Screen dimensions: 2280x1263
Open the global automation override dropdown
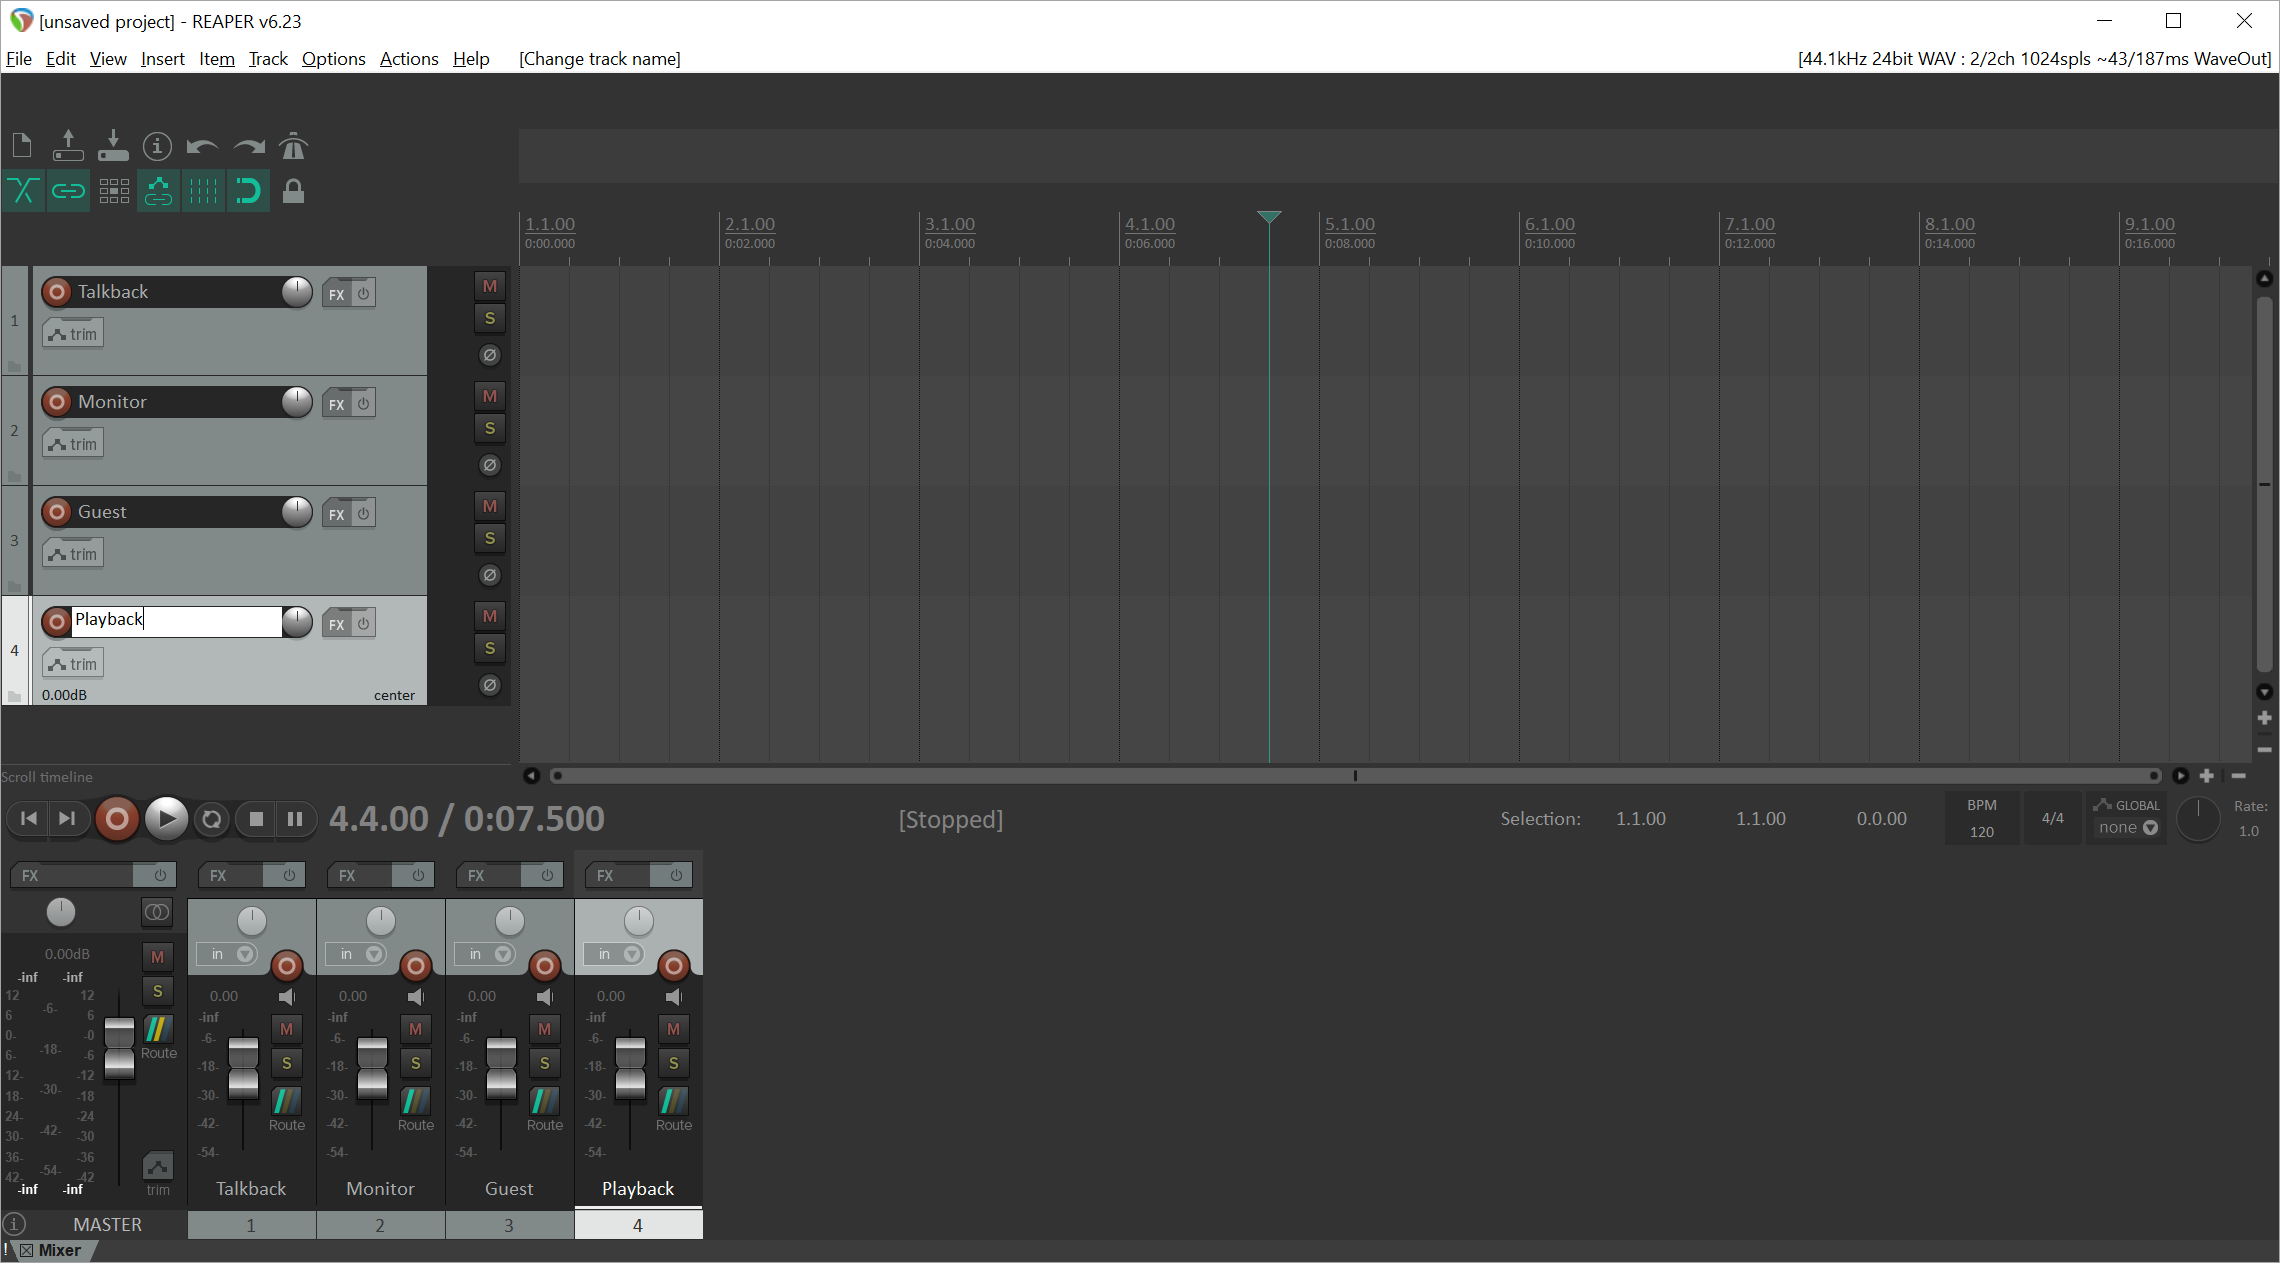[x=2128, y=828]
